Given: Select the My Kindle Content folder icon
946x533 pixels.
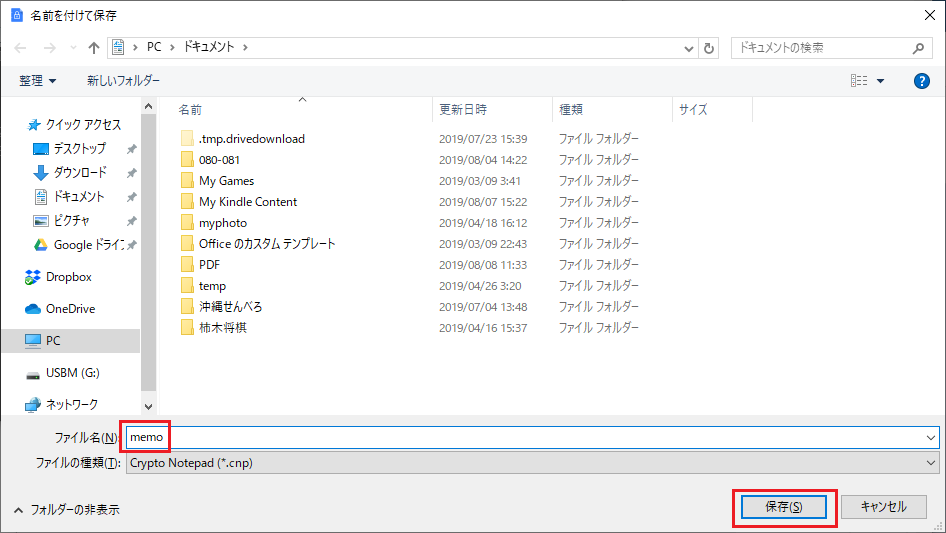Looking at the screenshot, I should click(x=188, y=202).
